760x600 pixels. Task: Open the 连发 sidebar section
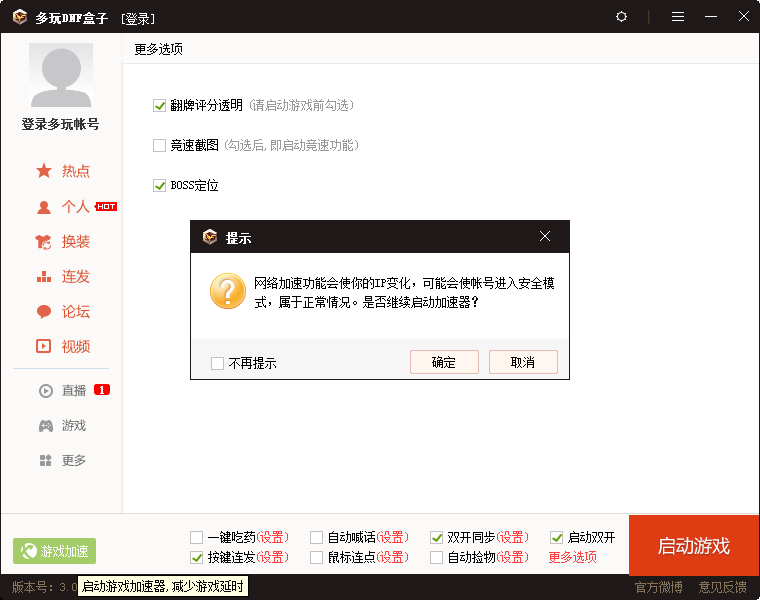[76, 276]
